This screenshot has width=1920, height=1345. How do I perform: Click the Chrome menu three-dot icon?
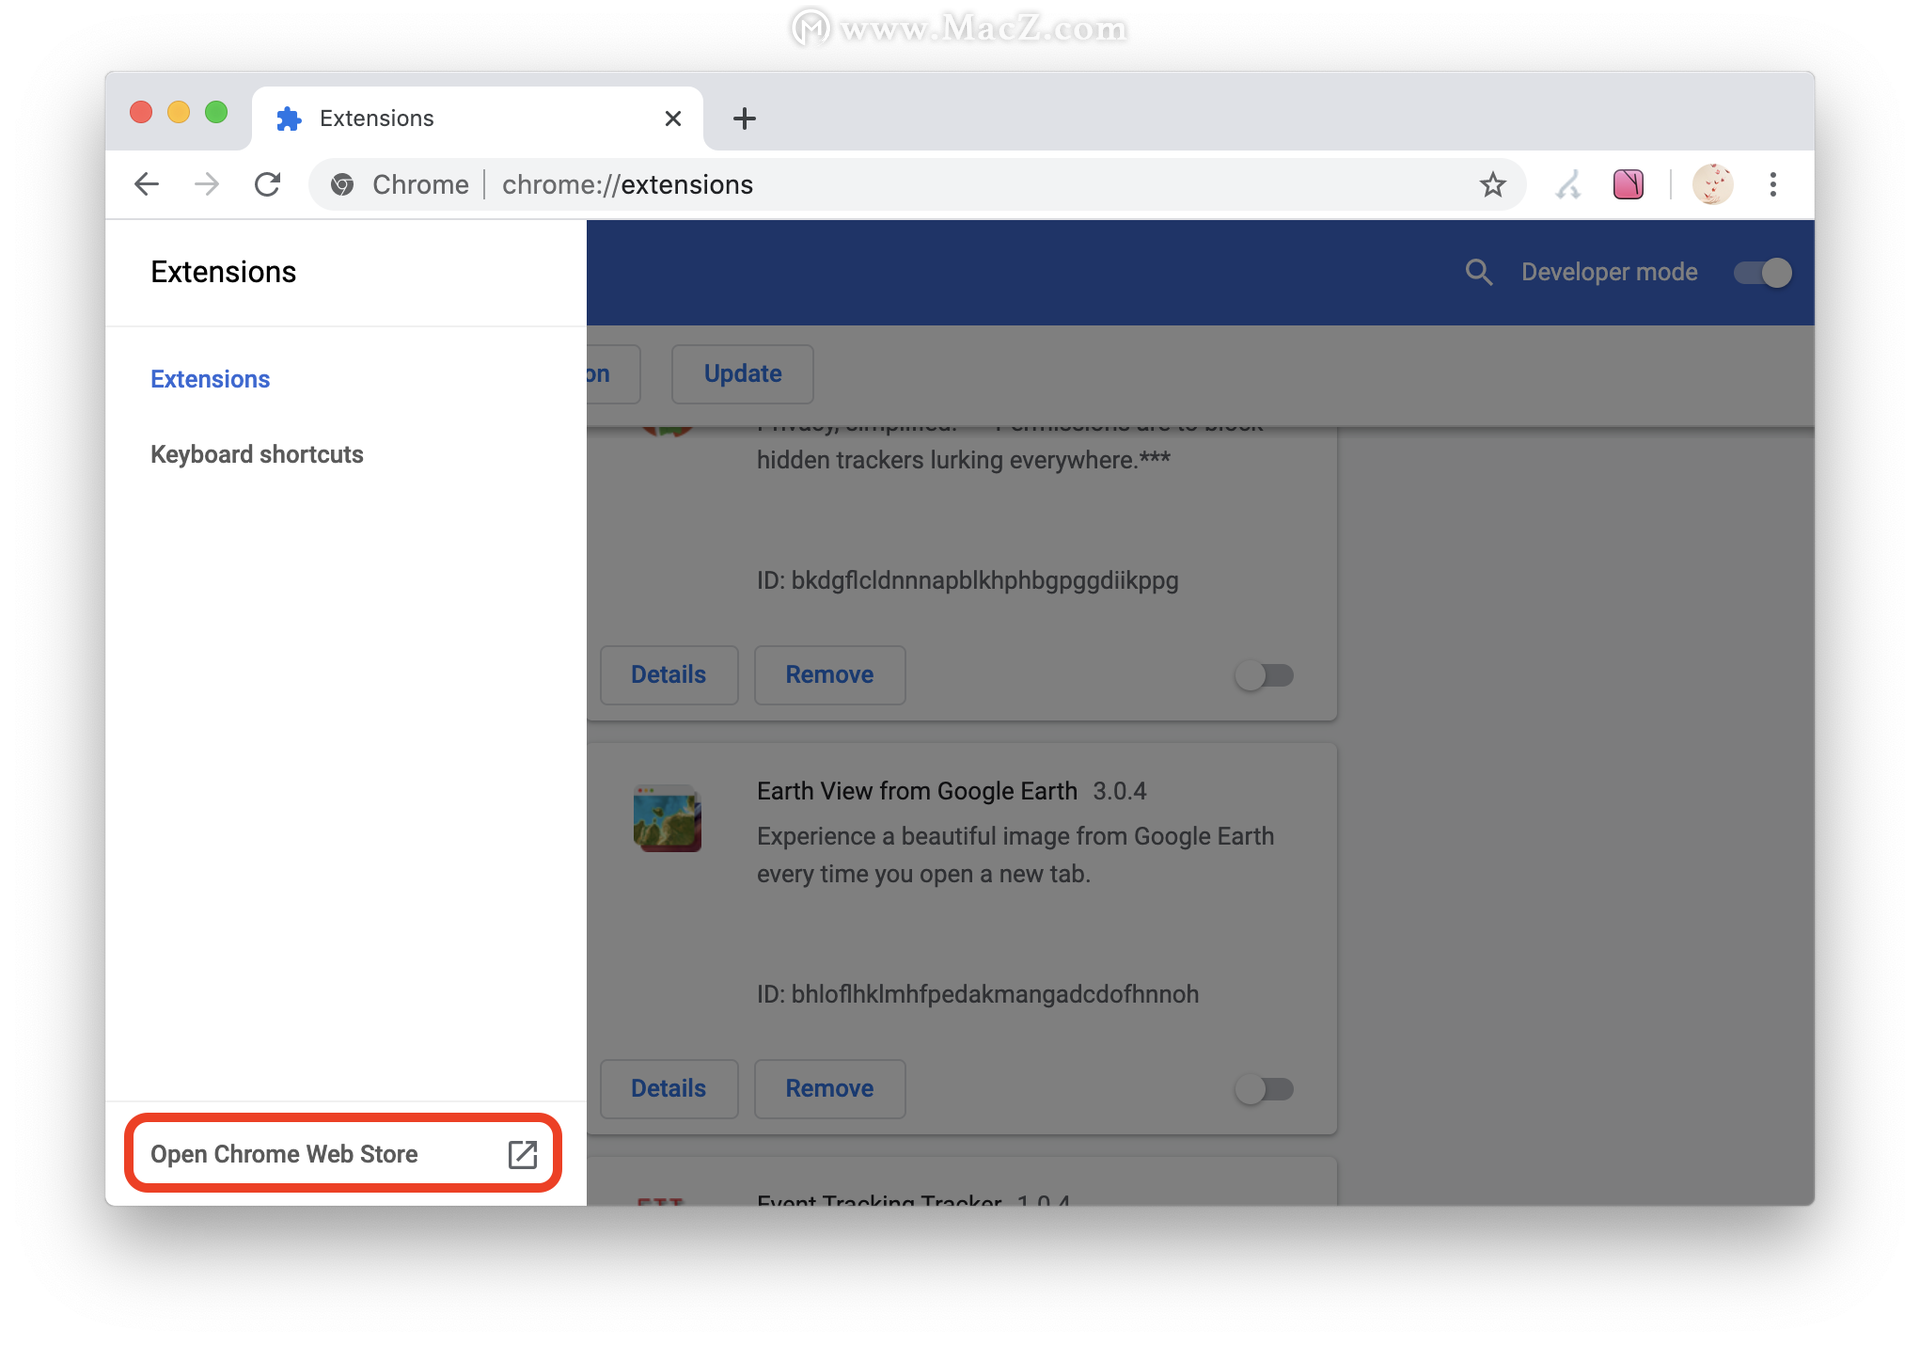pos(1773,184)
